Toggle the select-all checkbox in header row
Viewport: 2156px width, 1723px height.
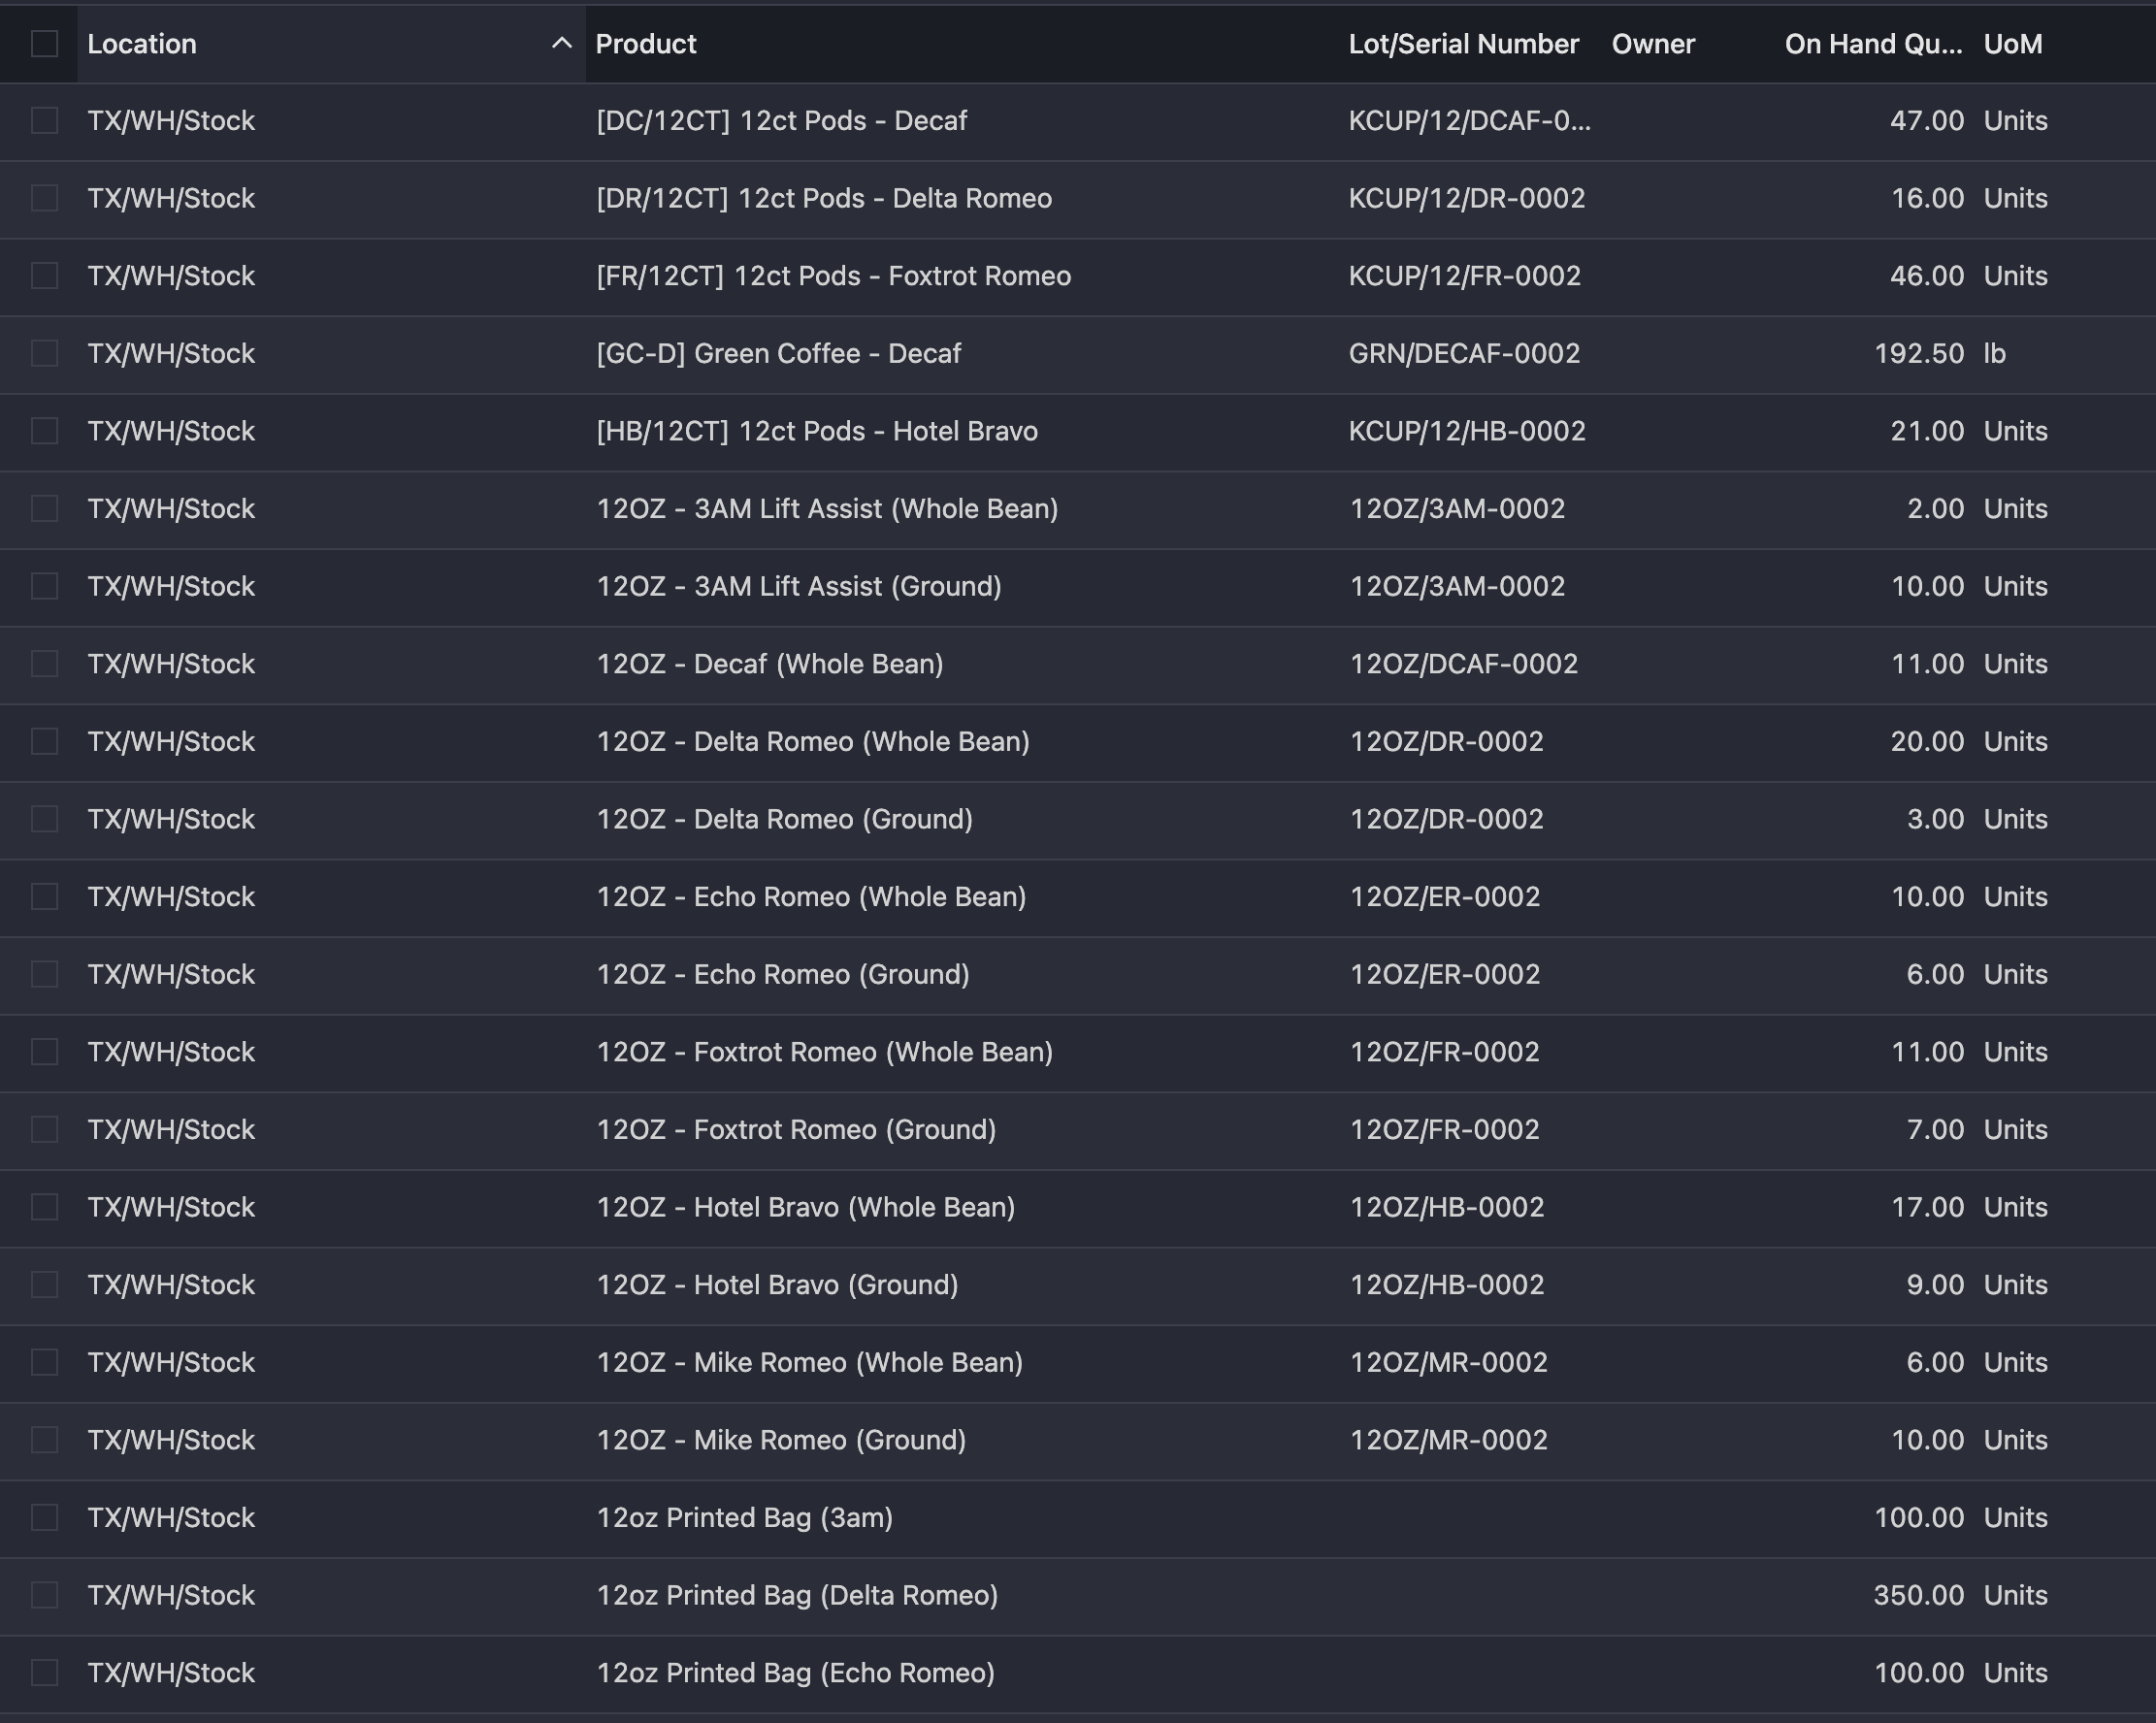(x=44, y=44)
